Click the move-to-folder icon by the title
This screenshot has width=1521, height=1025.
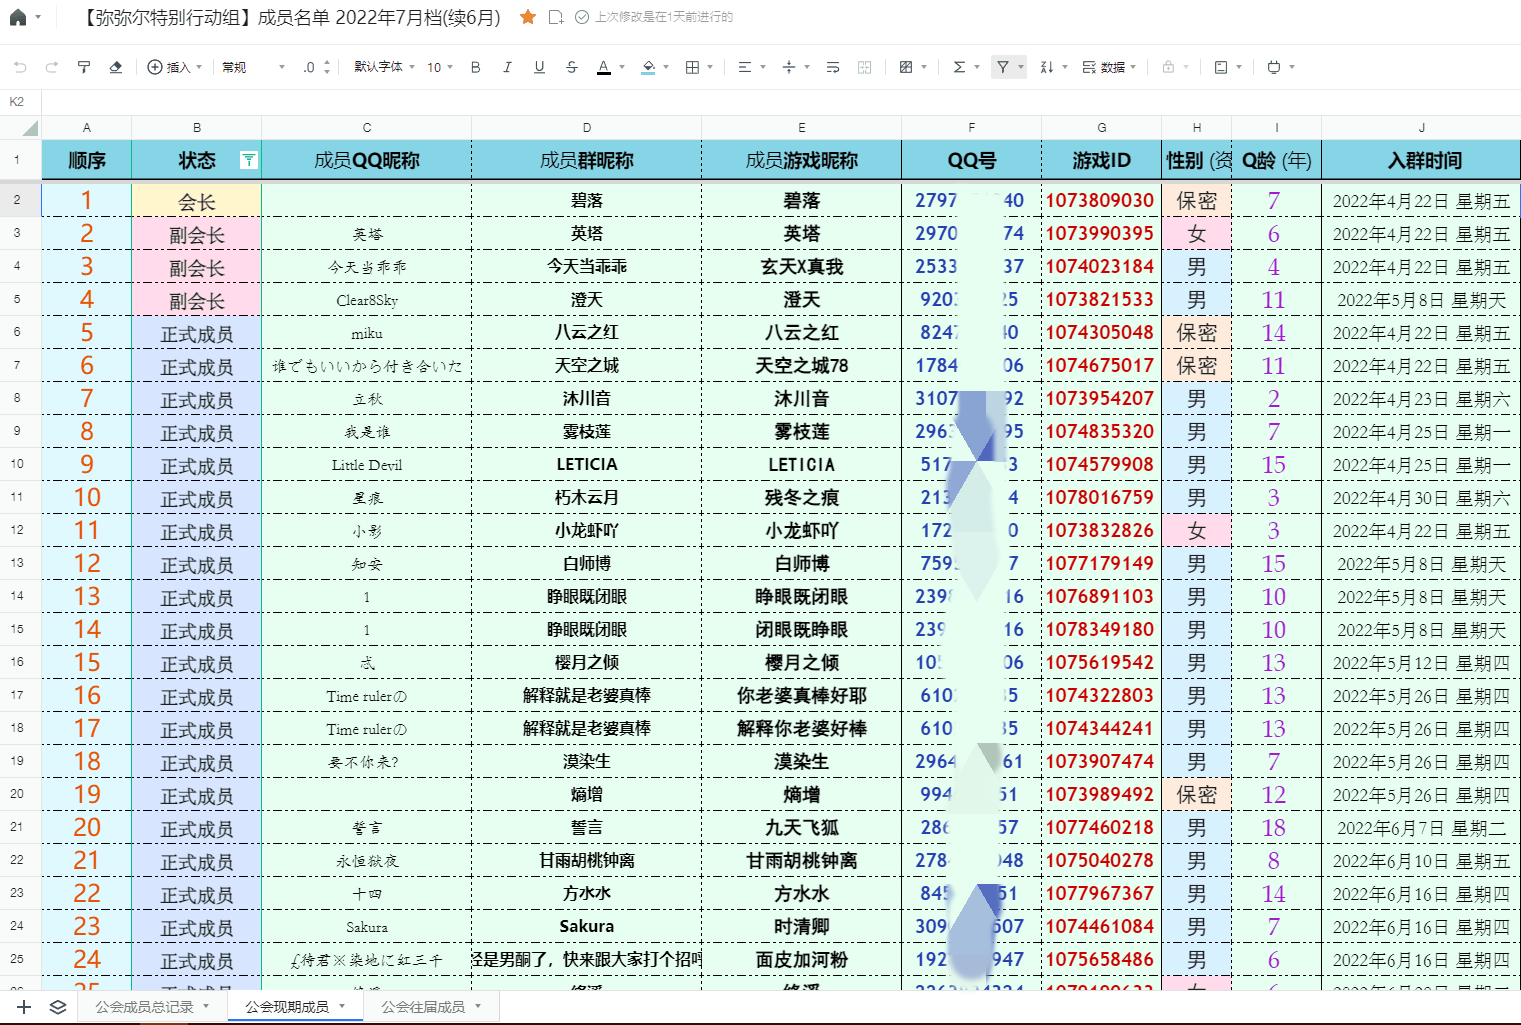[x=556, y=17]
